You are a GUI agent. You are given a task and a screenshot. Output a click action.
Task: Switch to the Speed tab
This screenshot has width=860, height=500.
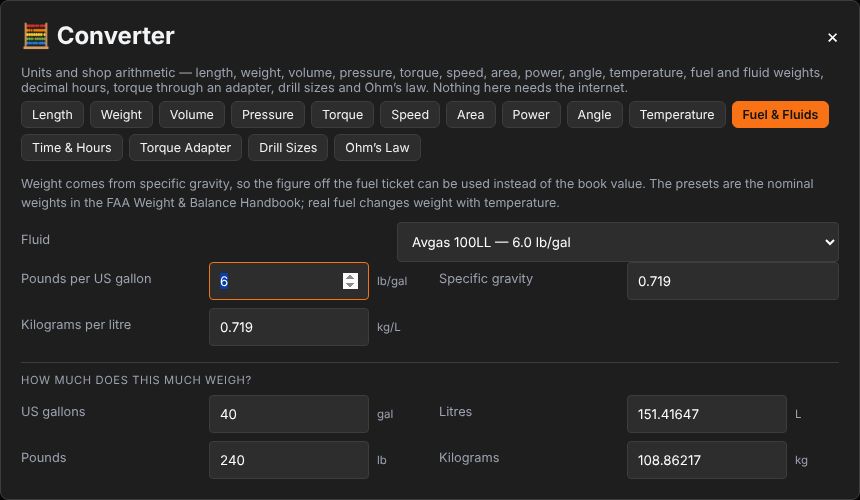(410, 115)
